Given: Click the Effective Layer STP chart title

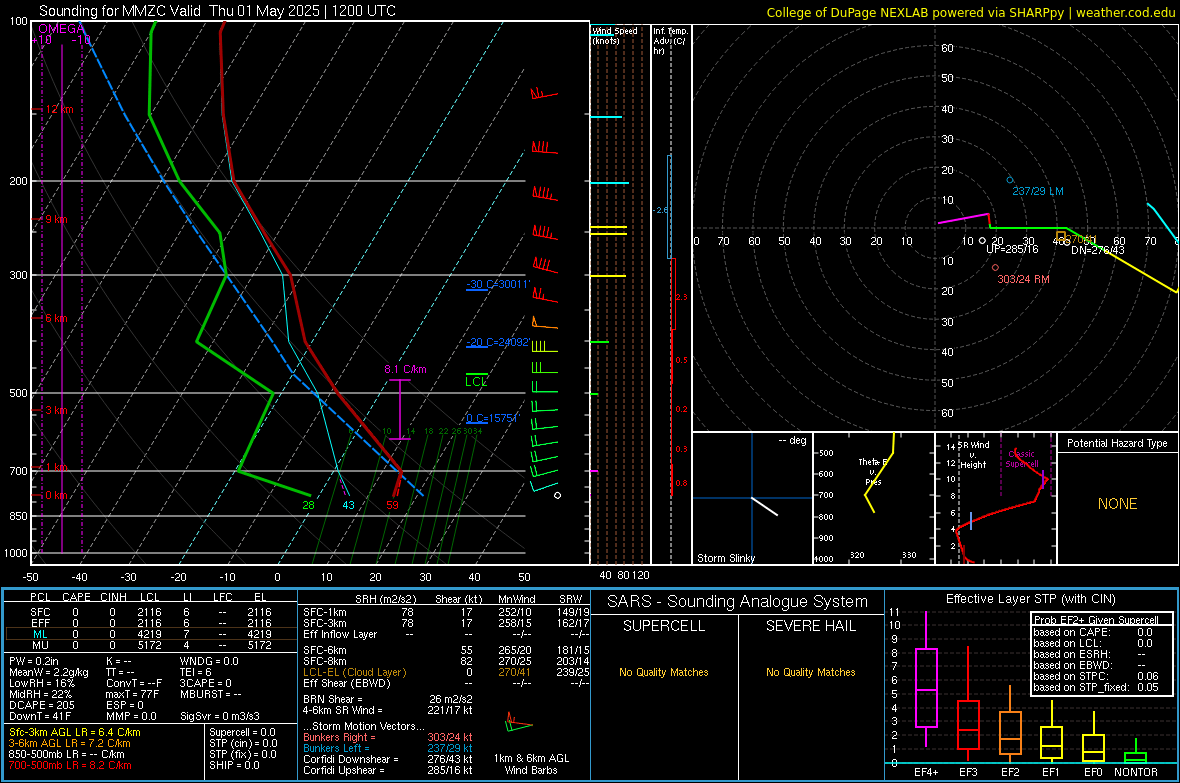Looking at the screenshot, I should pos(1030,599).
